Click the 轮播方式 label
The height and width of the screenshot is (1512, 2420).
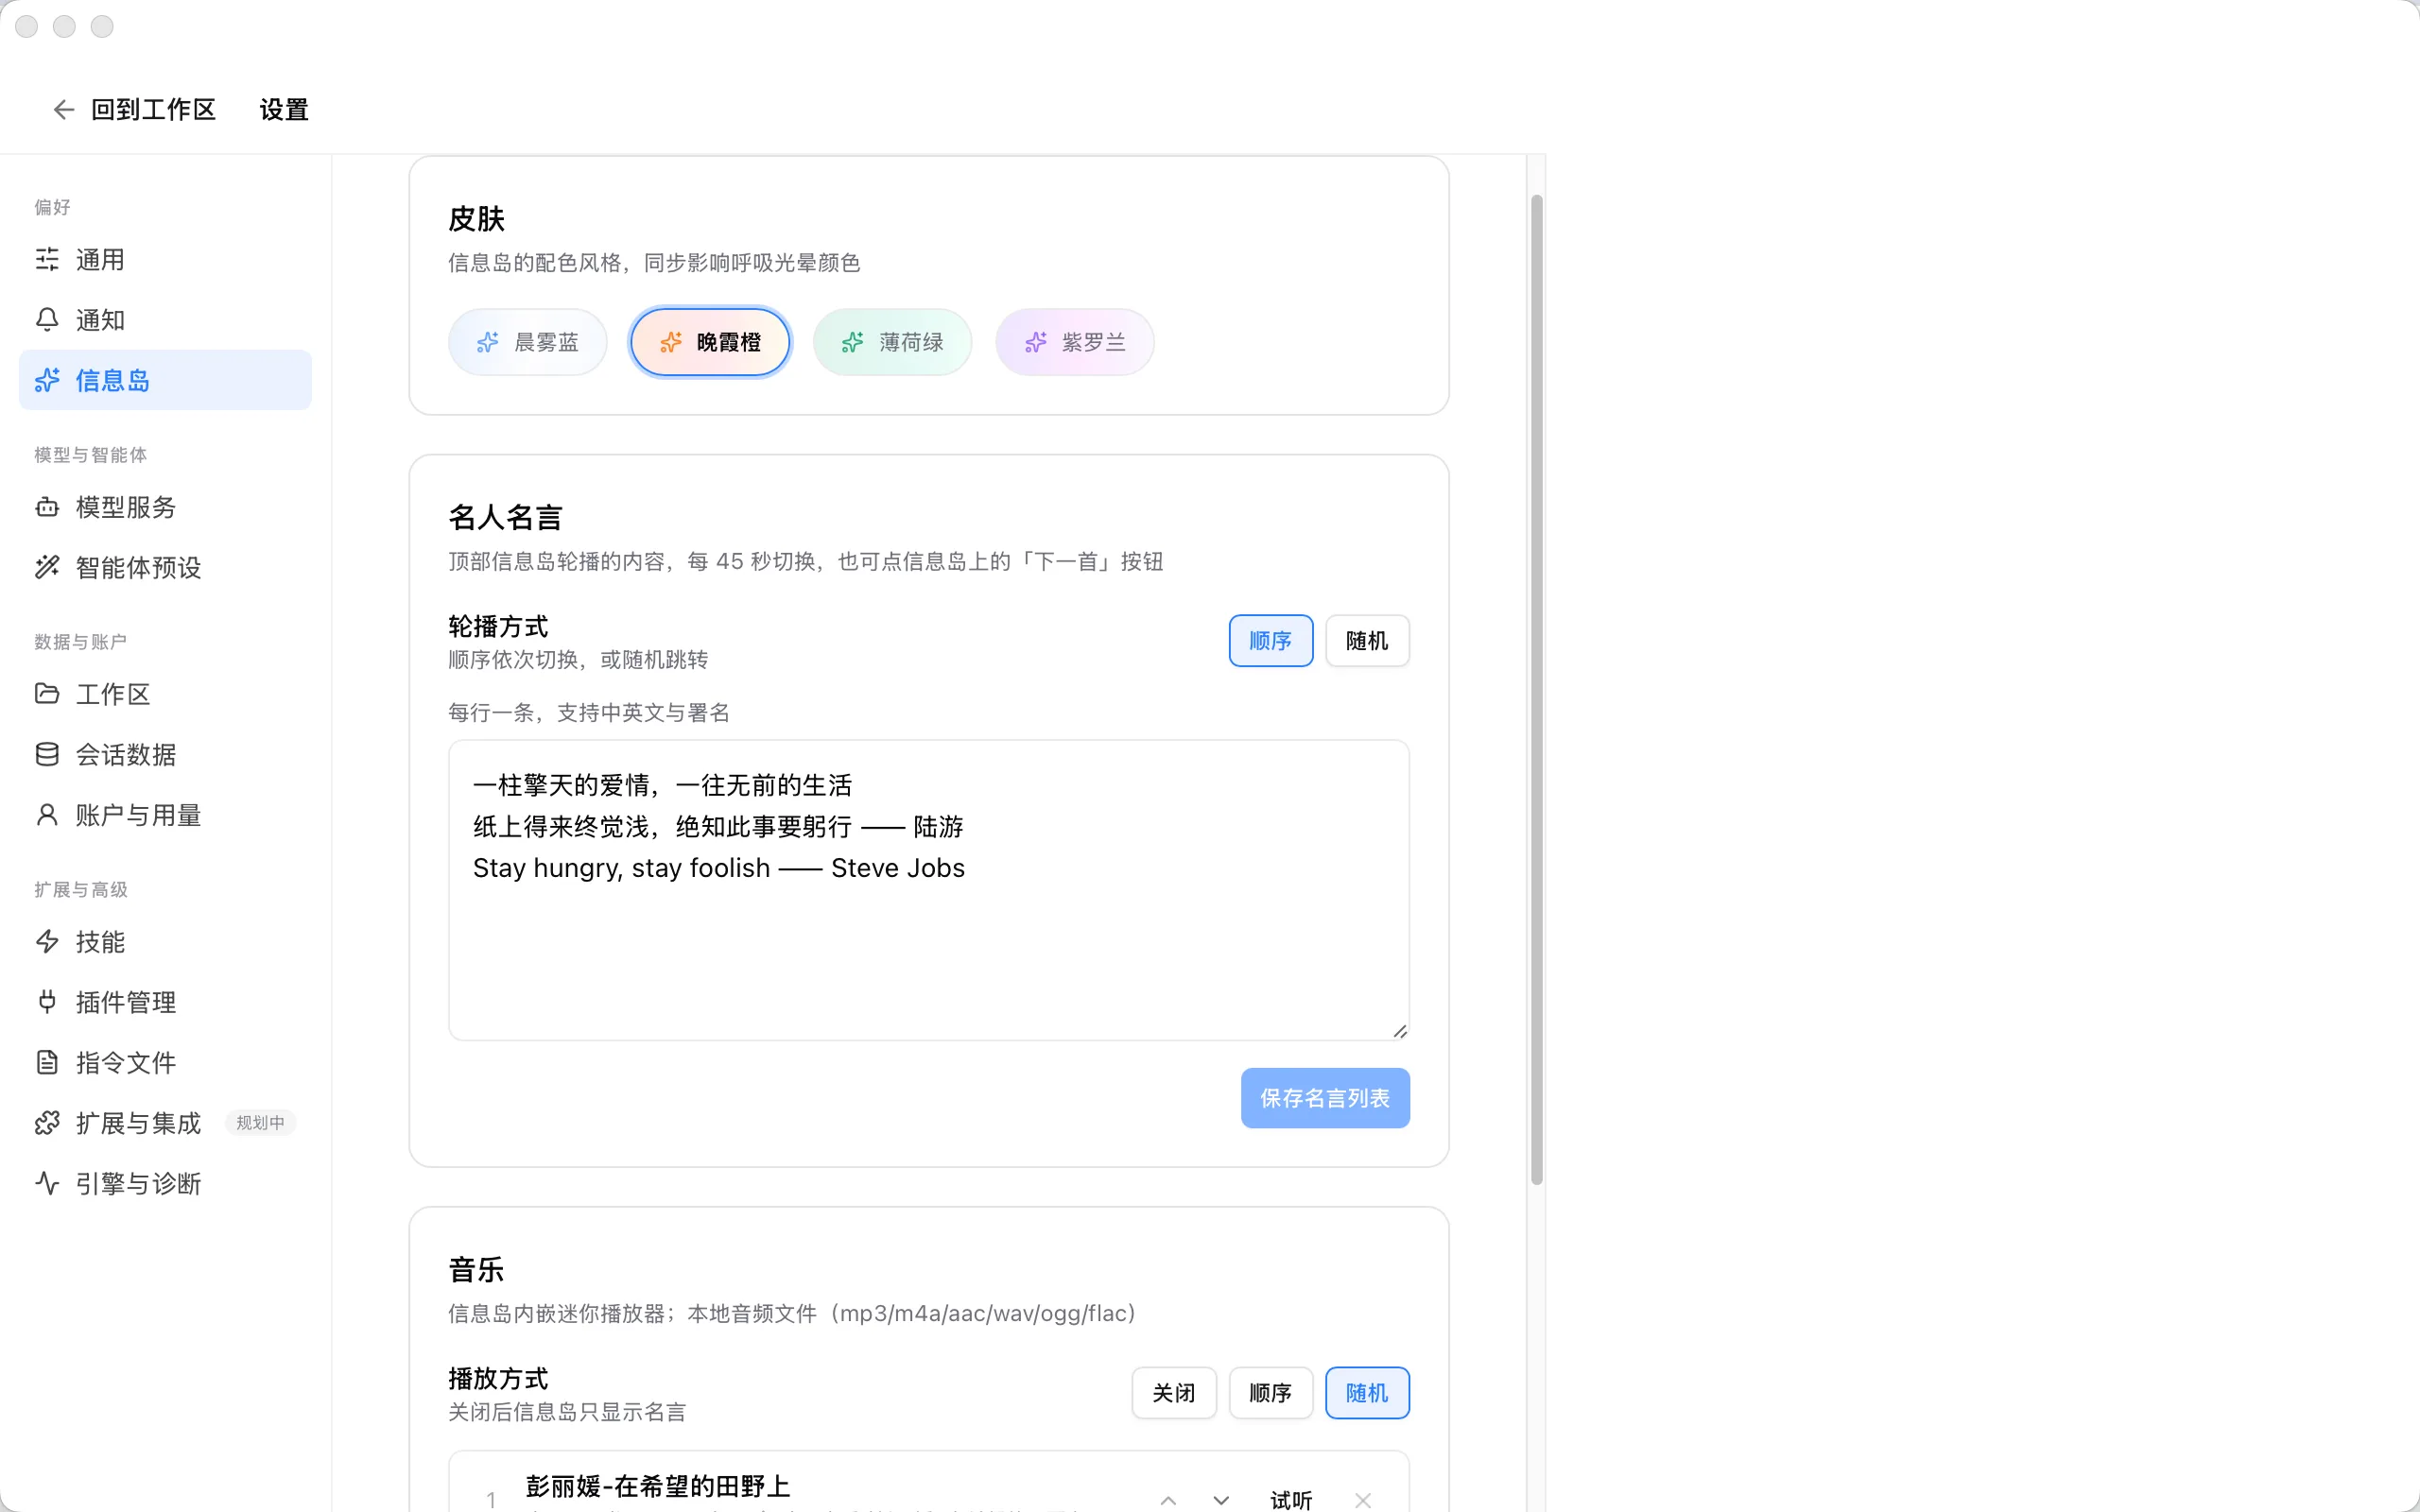(x=498, y=627)
